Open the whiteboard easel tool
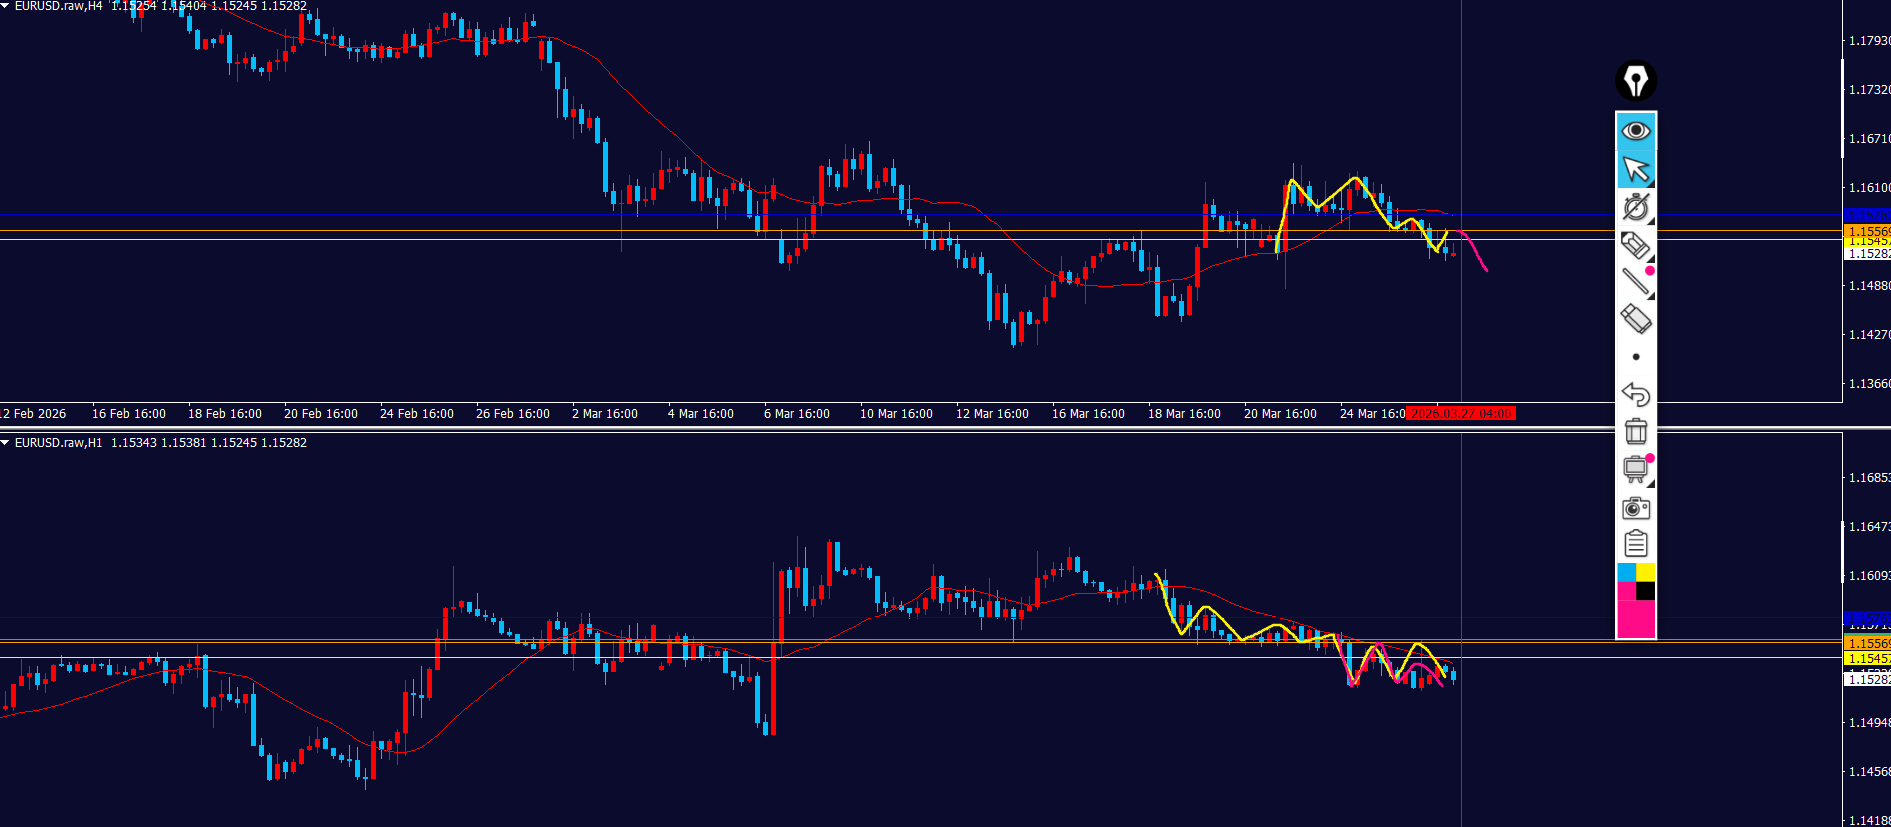The image size is (1891, 827). coord(1635,469)
